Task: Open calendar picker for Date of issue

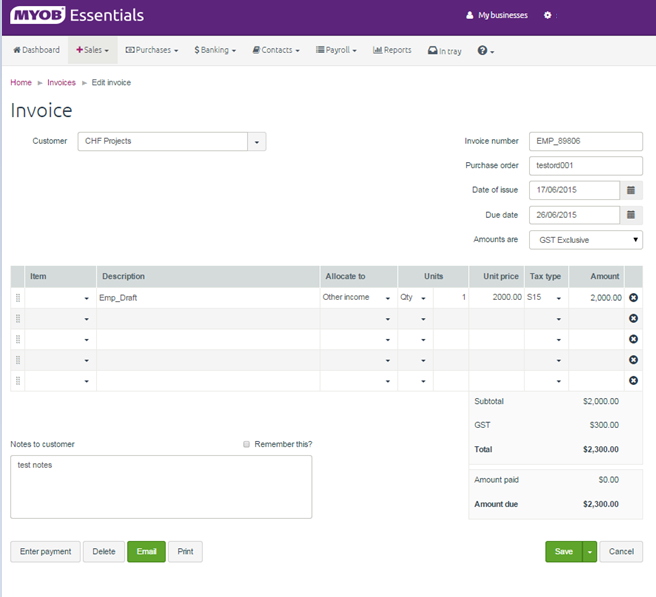Action: pyautogui.click(x=631, y=190)
